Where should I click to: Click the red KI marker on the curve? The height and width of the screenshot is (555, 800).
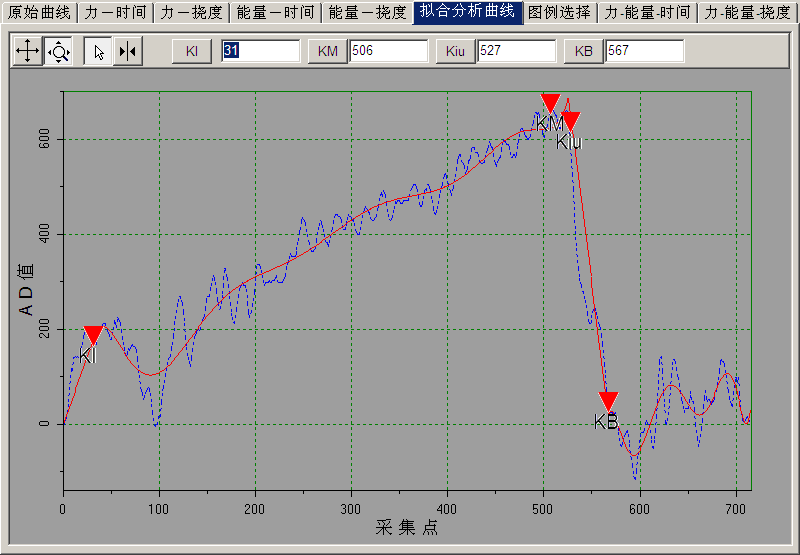[x=93, y=334]
